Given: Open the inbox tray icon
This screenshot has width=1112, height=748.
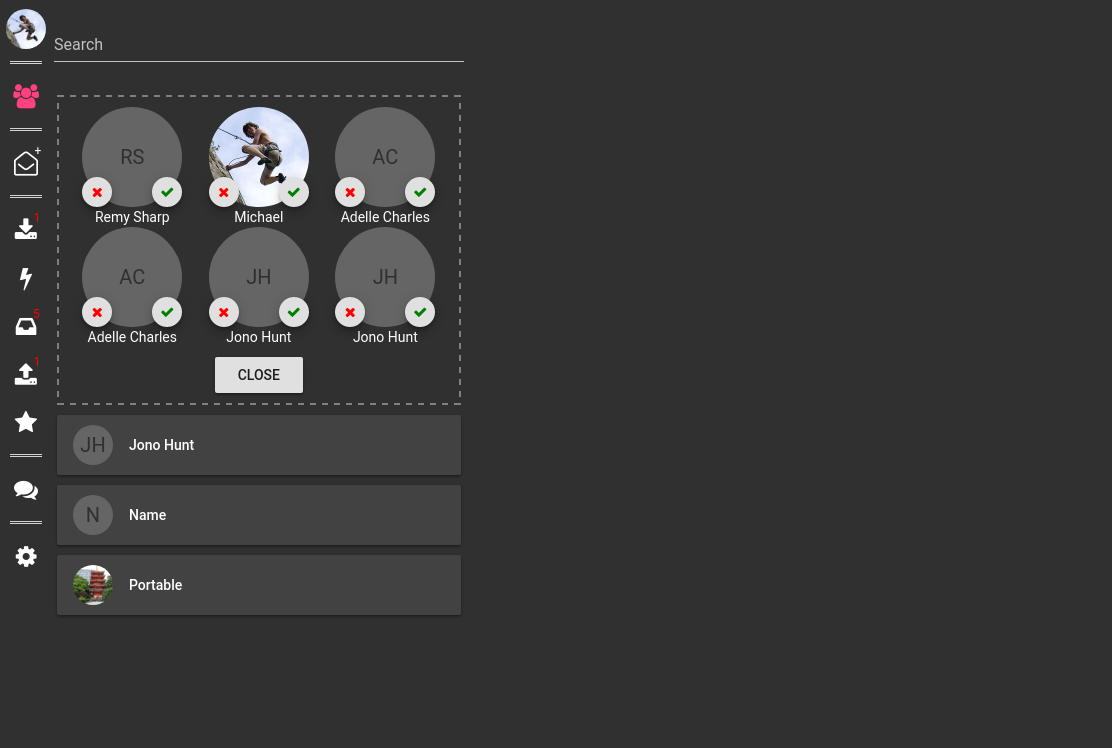Looking at the screenshot, I should coord(26,325).
